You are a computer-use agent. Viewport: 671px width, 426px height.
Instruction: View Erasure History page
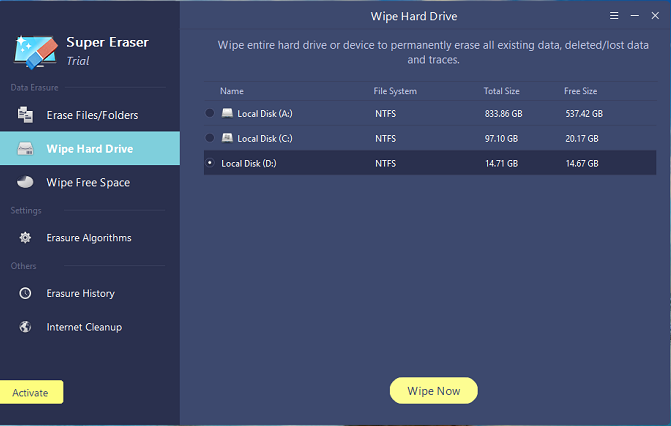click(90, 293)
